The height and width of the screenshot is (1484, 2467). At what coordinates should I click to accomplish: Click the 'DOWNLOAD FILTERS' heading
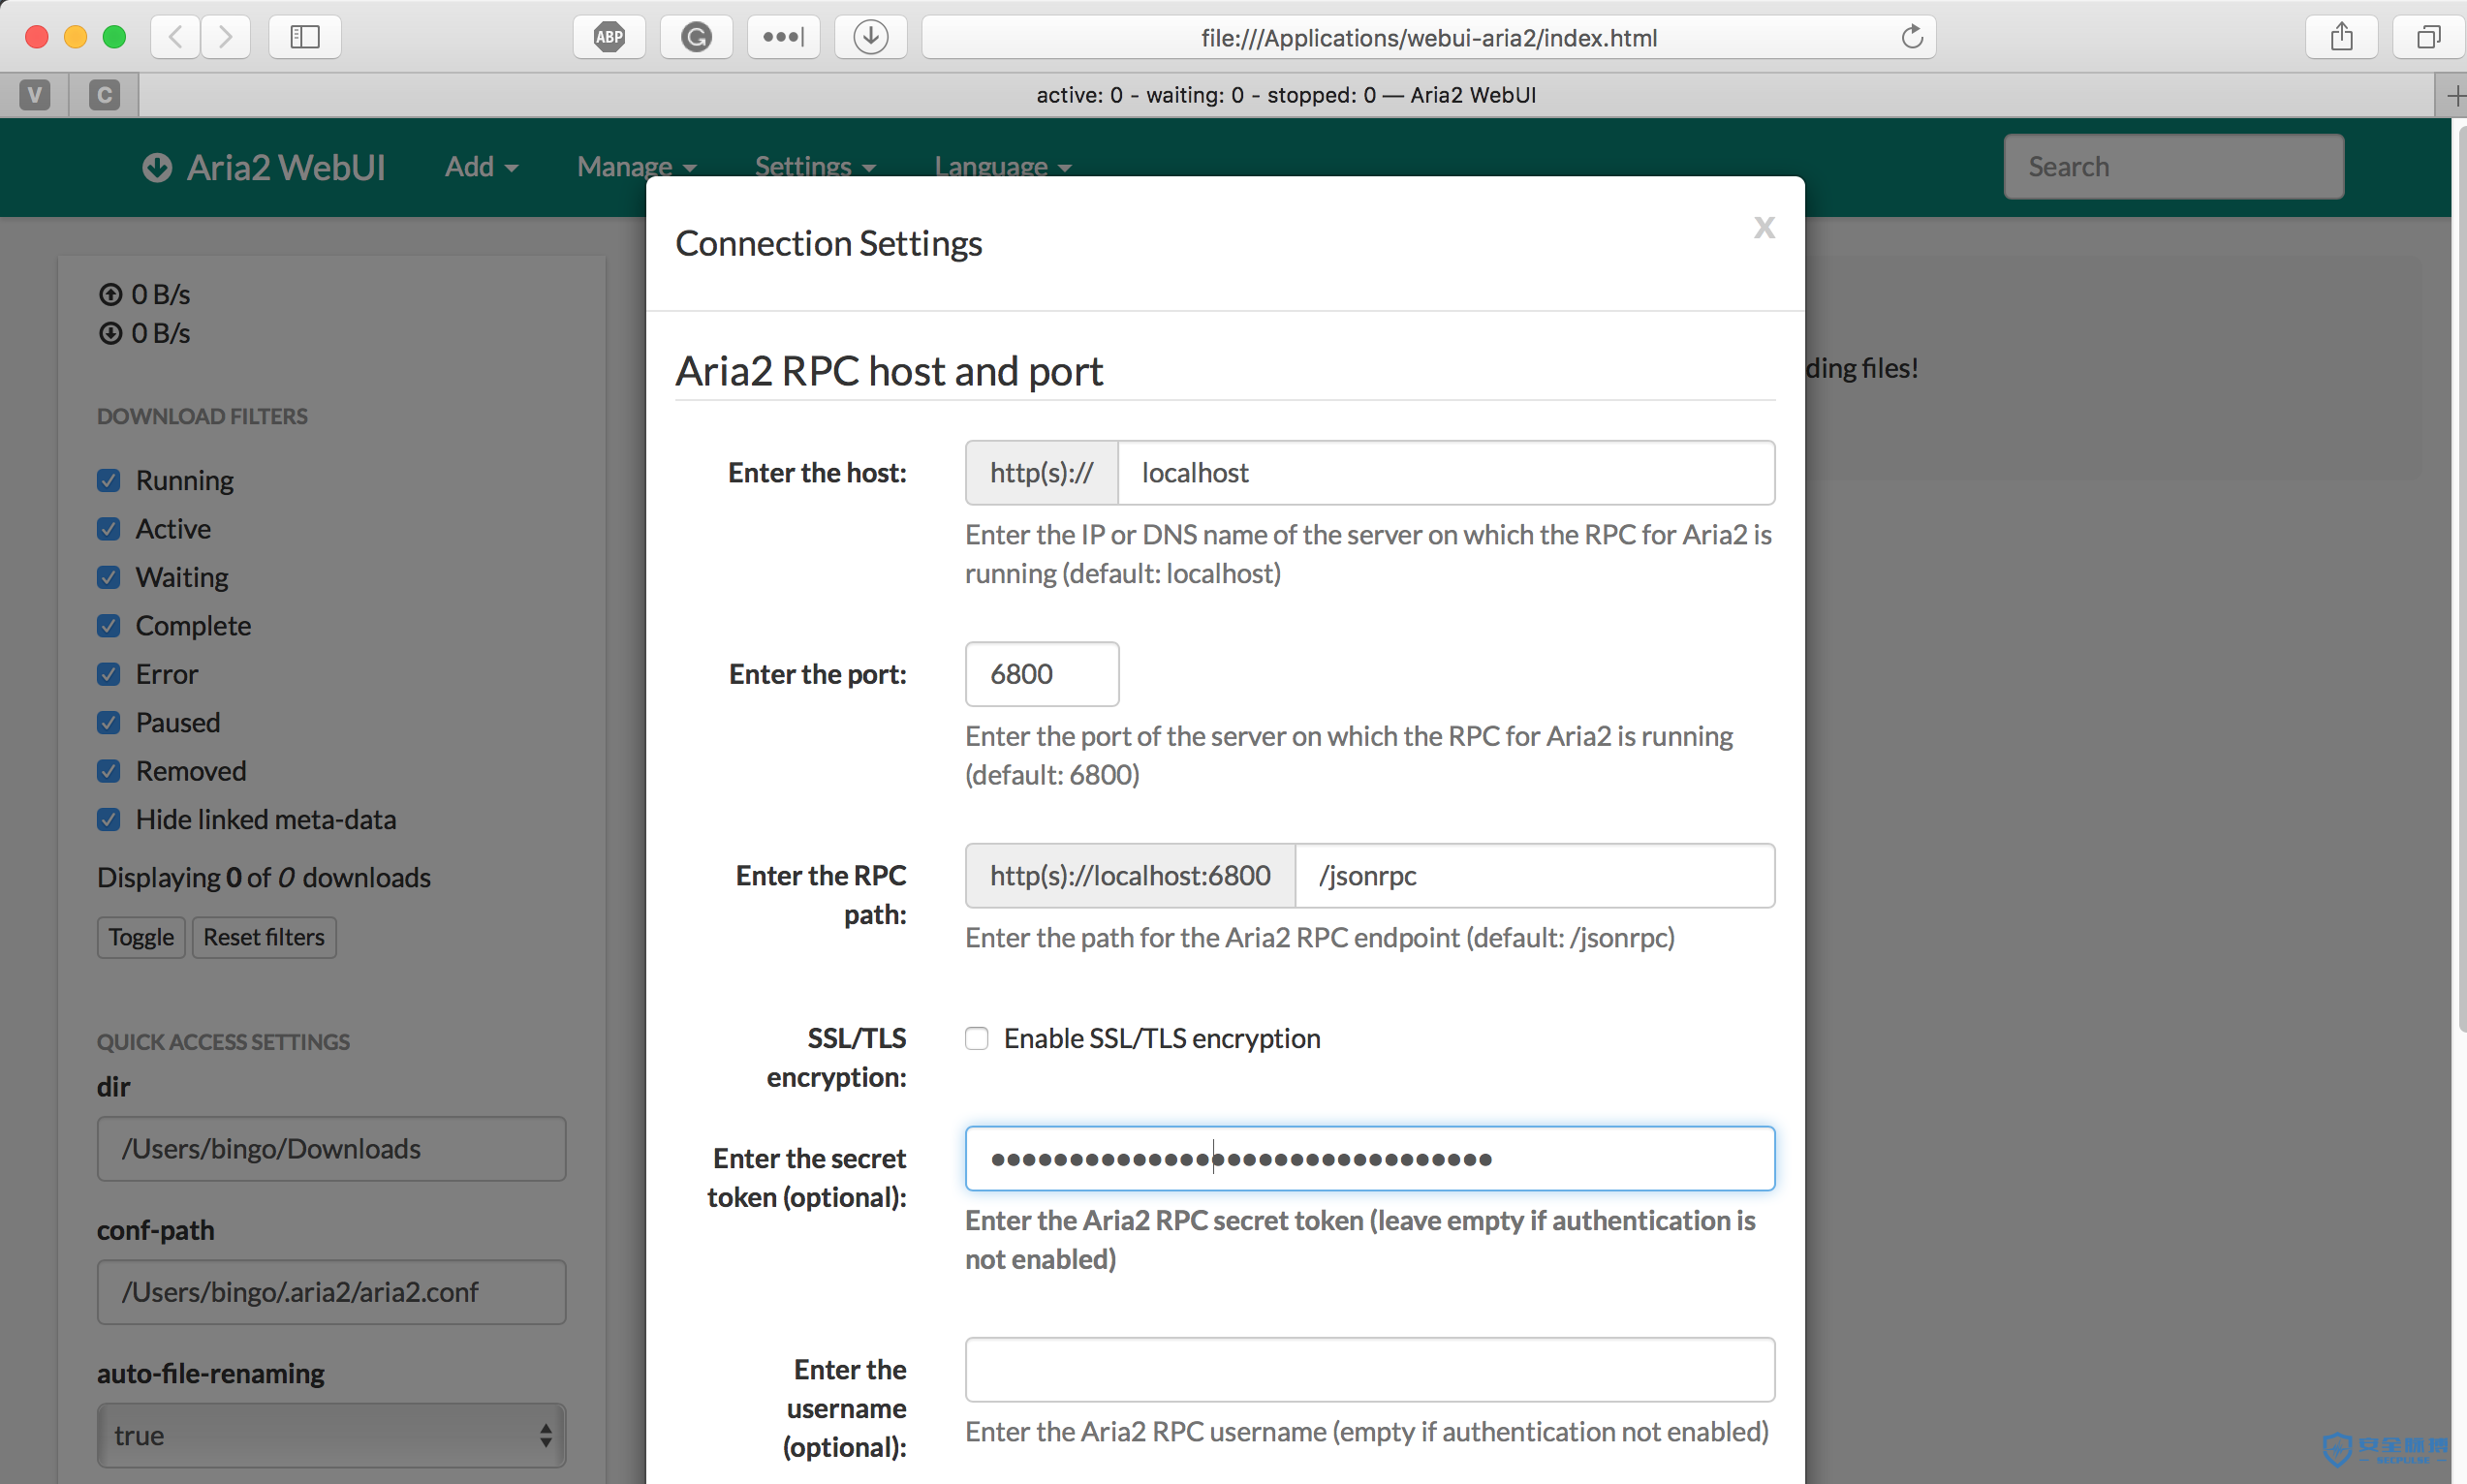202,416
